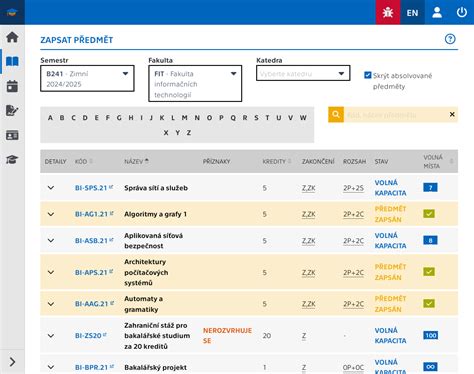
Task: Click PŘEDMĚT ZAPSÁN status for BI-AG1.21
Action: (x=390, y=214)
